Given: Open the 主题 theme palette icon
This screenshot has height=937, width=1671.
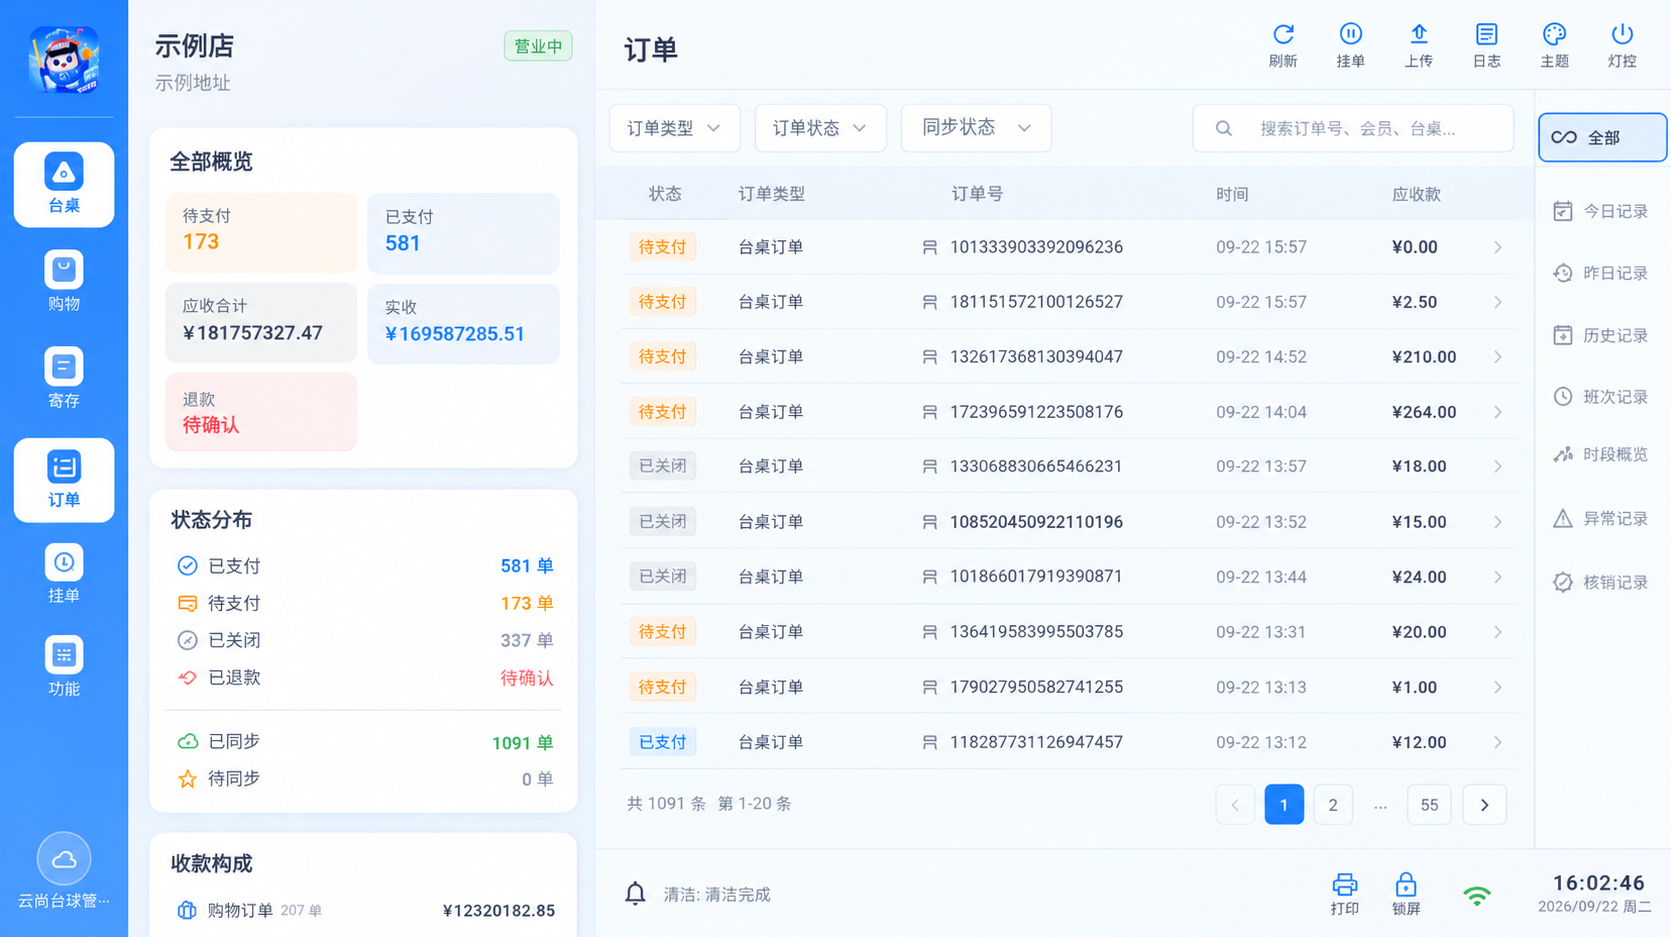Looking at the screenshot, I should pyautogui.click(x=1554, y=46).
